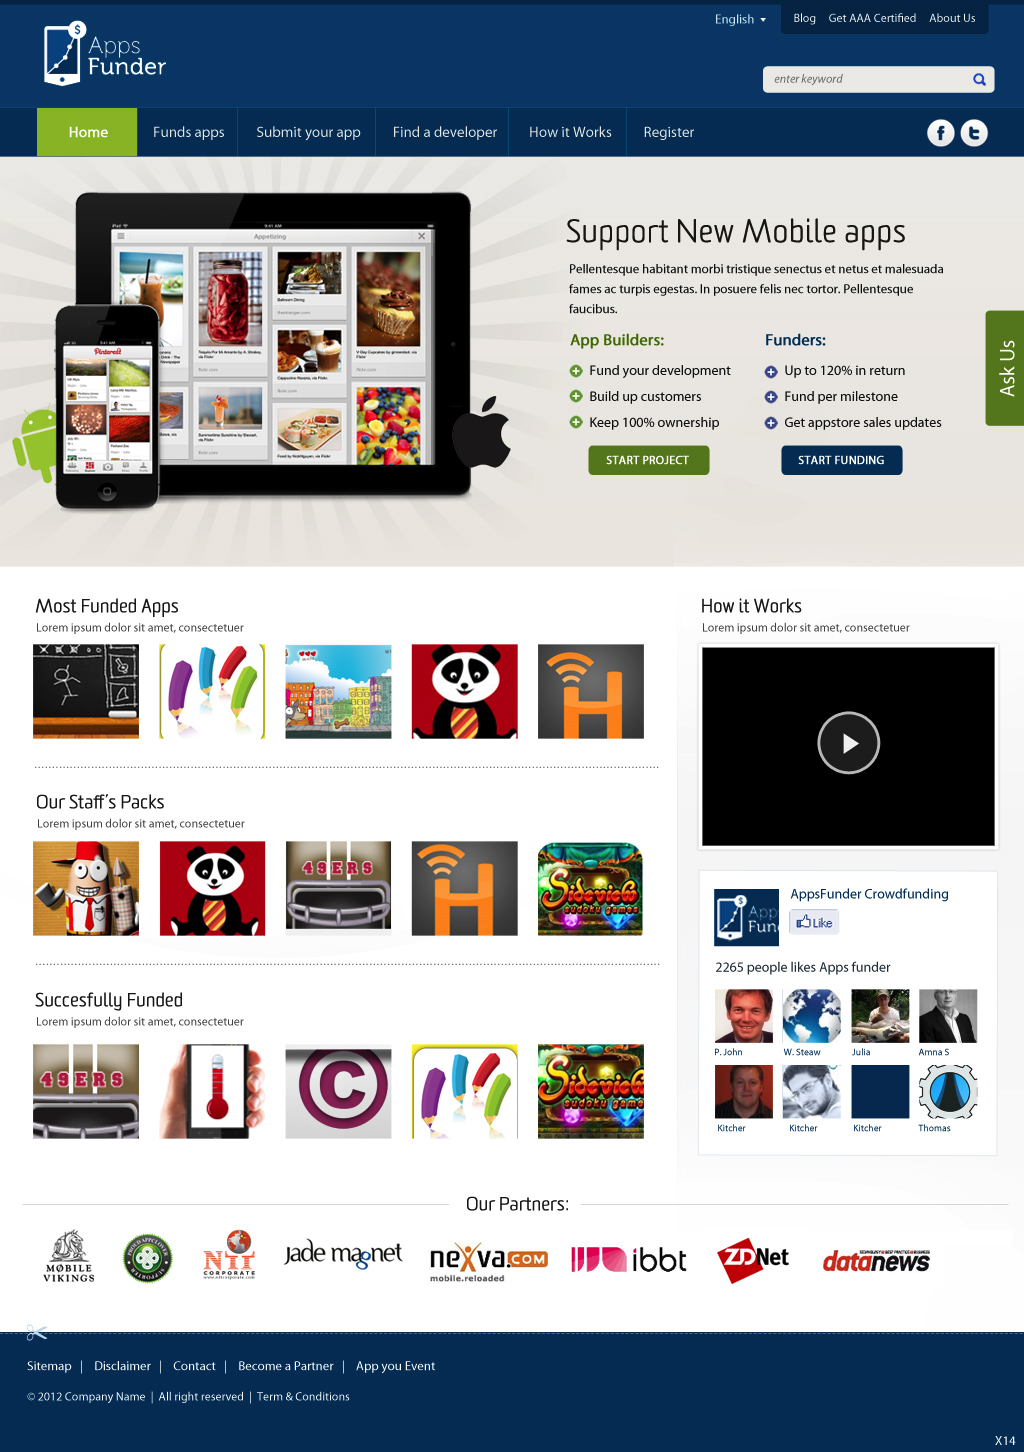This screenshot has height=1452, width=1024.
Task: Click the nexva.com partner logo
Action: (x=488, y=1262)
